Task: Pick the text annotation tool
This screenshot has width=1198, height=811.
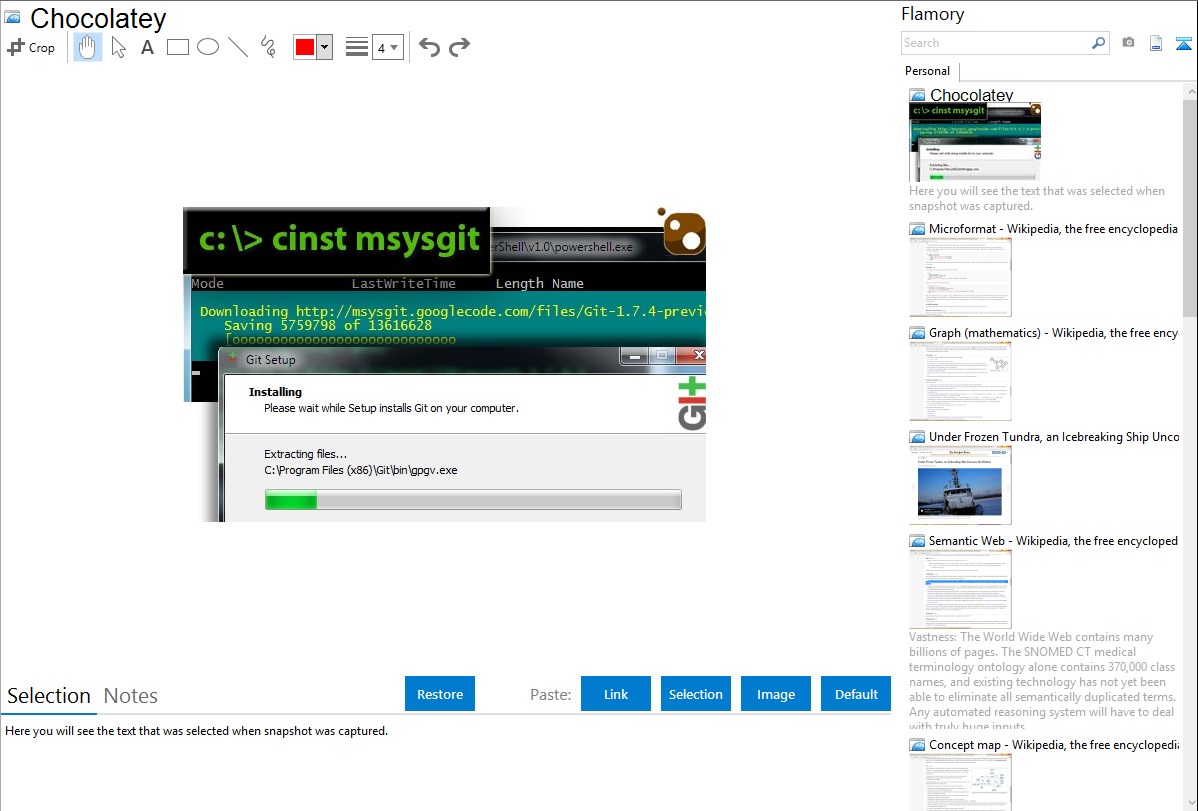Action: 147,47
